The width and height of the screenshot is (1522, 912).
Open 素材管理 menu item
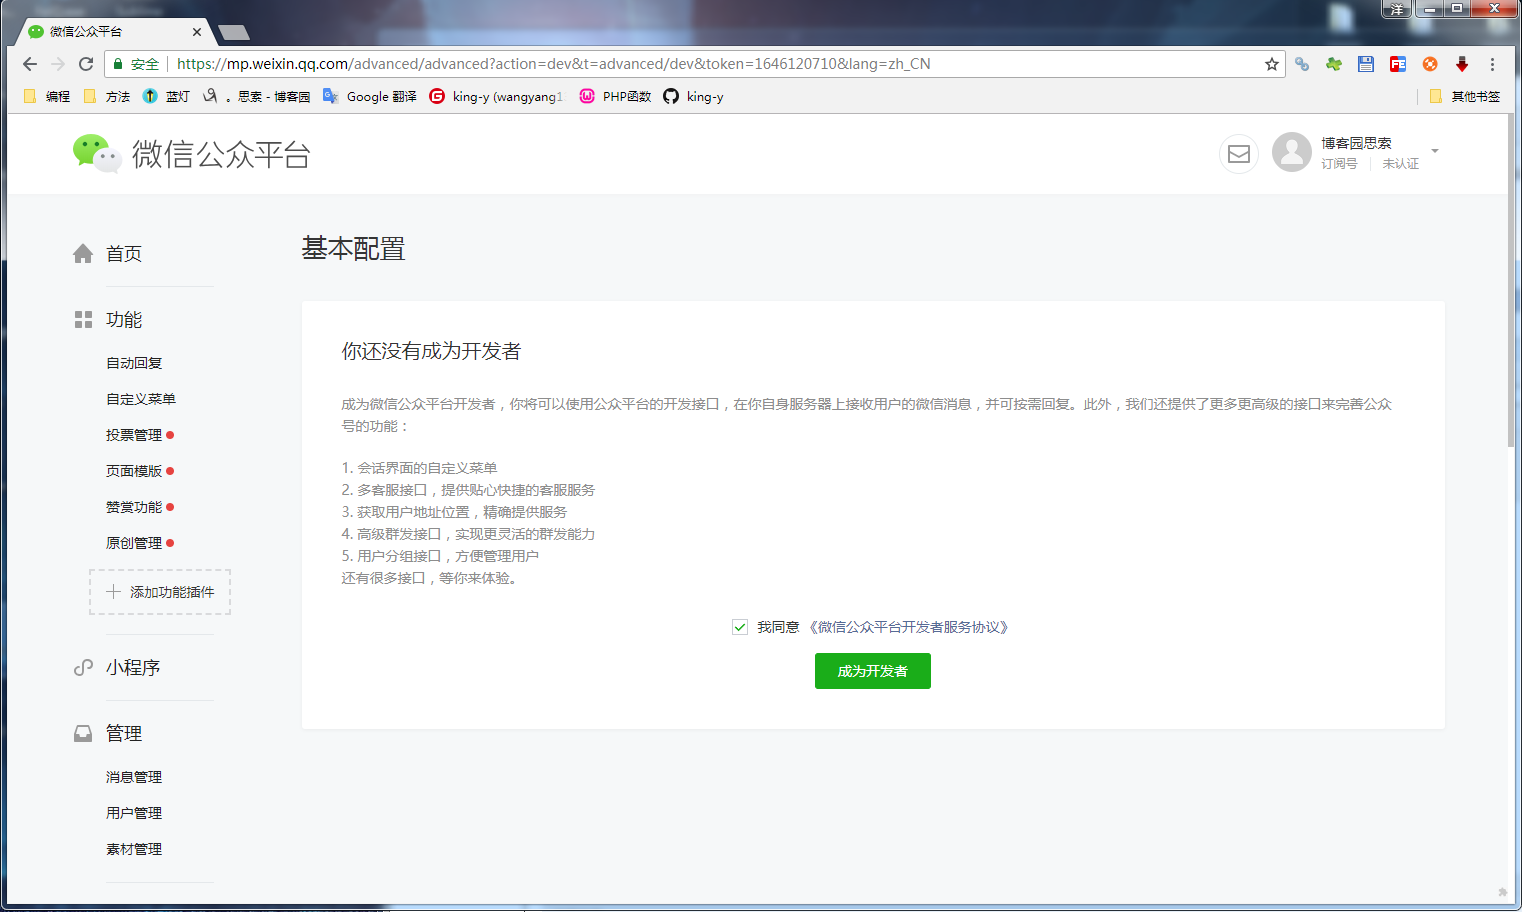pyautogui.click(x=134, y=849)
